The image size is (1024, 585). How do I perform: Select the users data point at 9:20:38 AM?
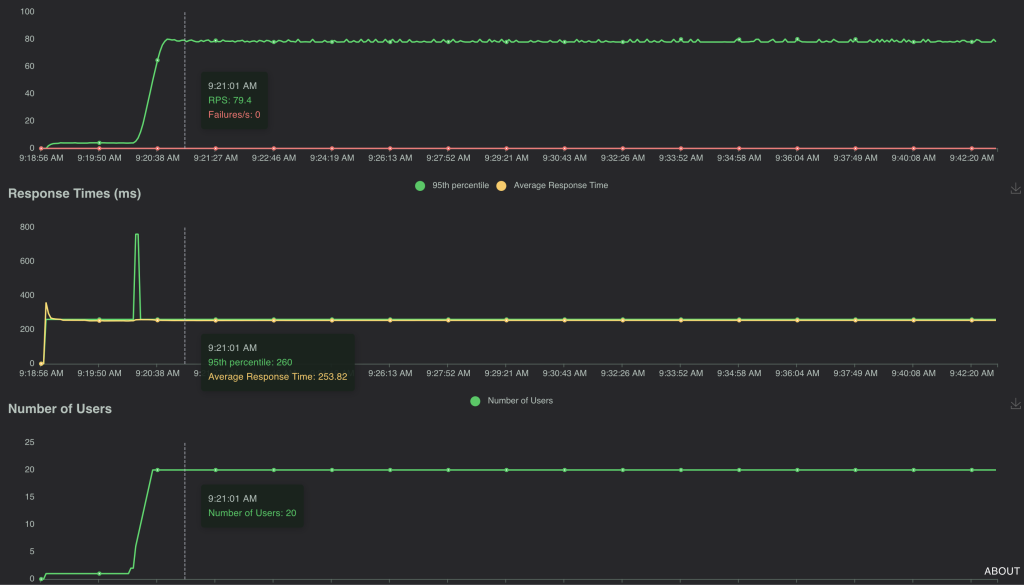coord(157,470)
